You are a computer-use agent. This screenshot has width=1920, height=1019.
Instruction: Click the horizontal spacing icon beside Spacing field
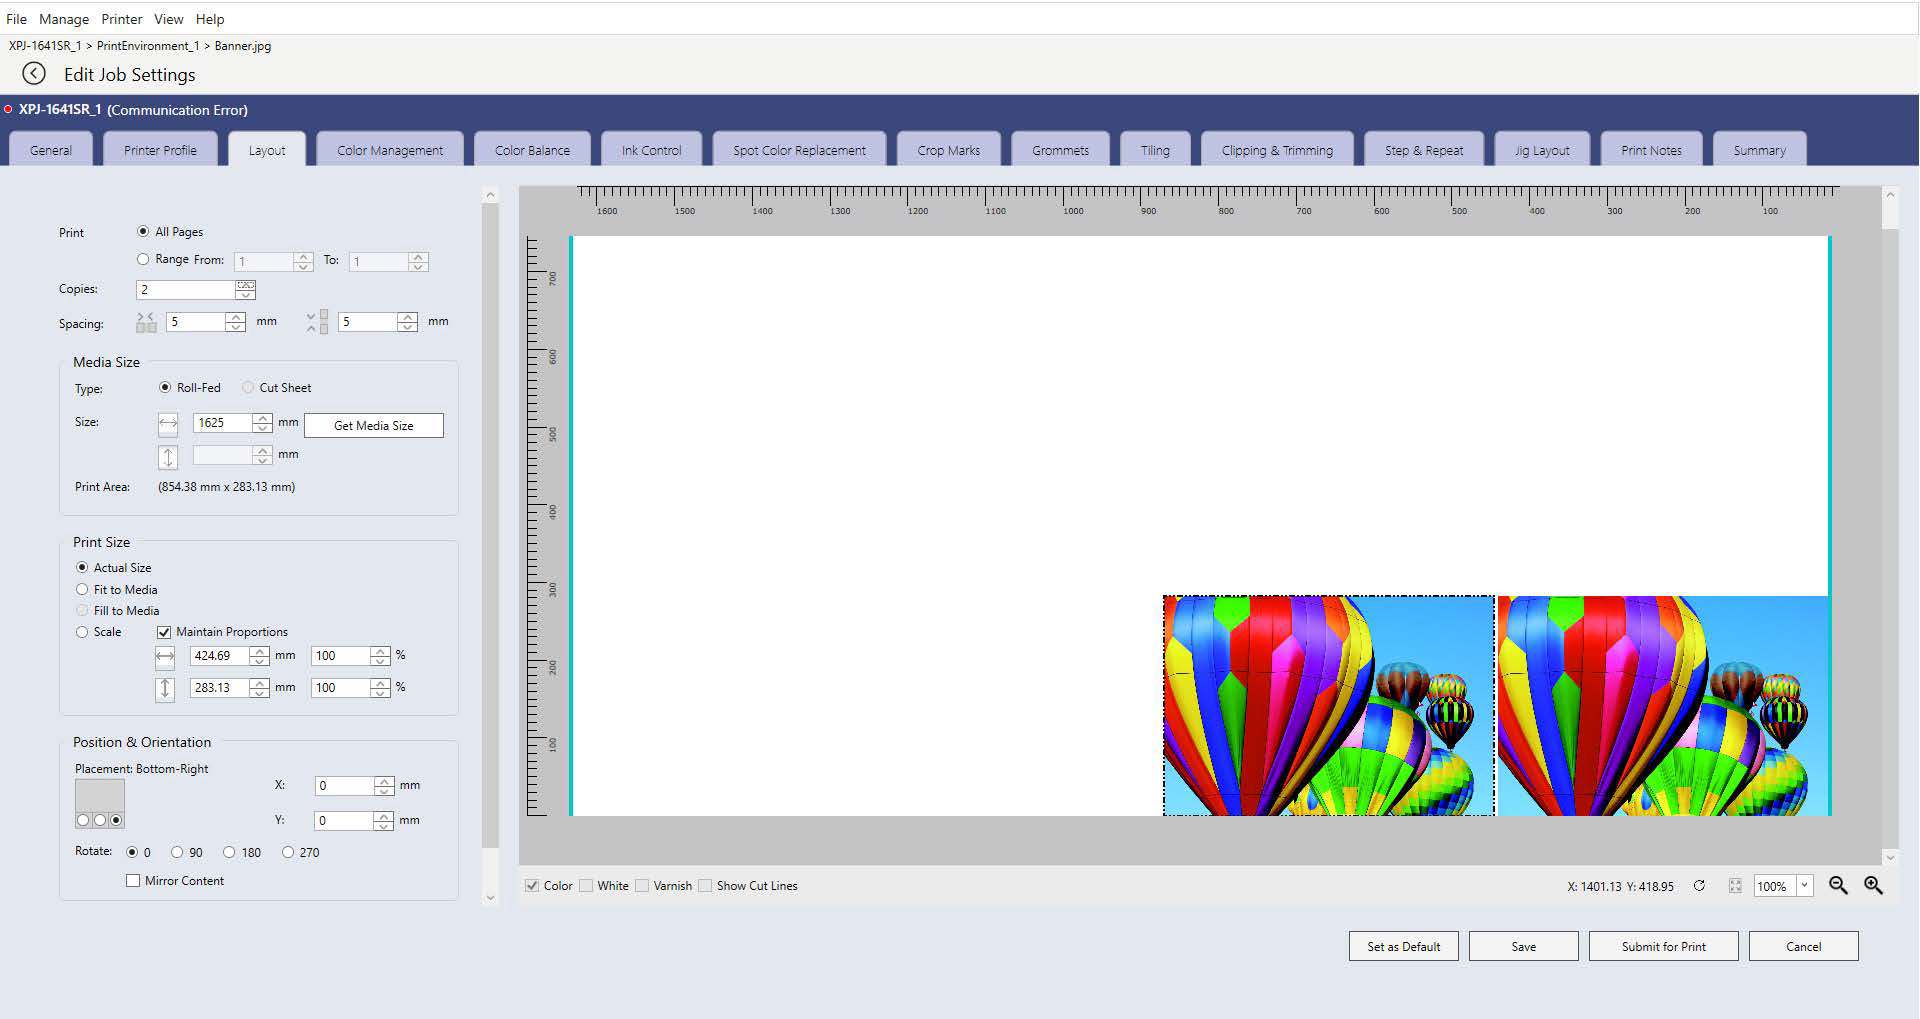pos(145,322)
